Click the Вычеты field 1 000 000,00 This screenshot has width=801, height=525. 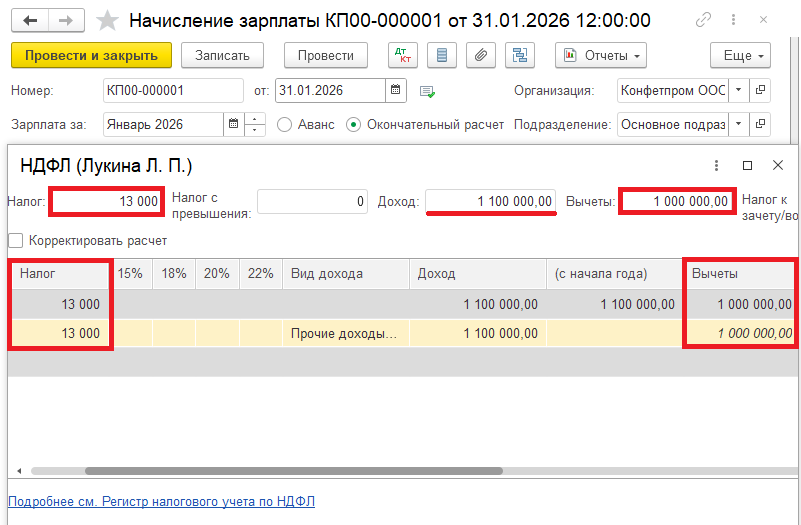tap(677, 201)
